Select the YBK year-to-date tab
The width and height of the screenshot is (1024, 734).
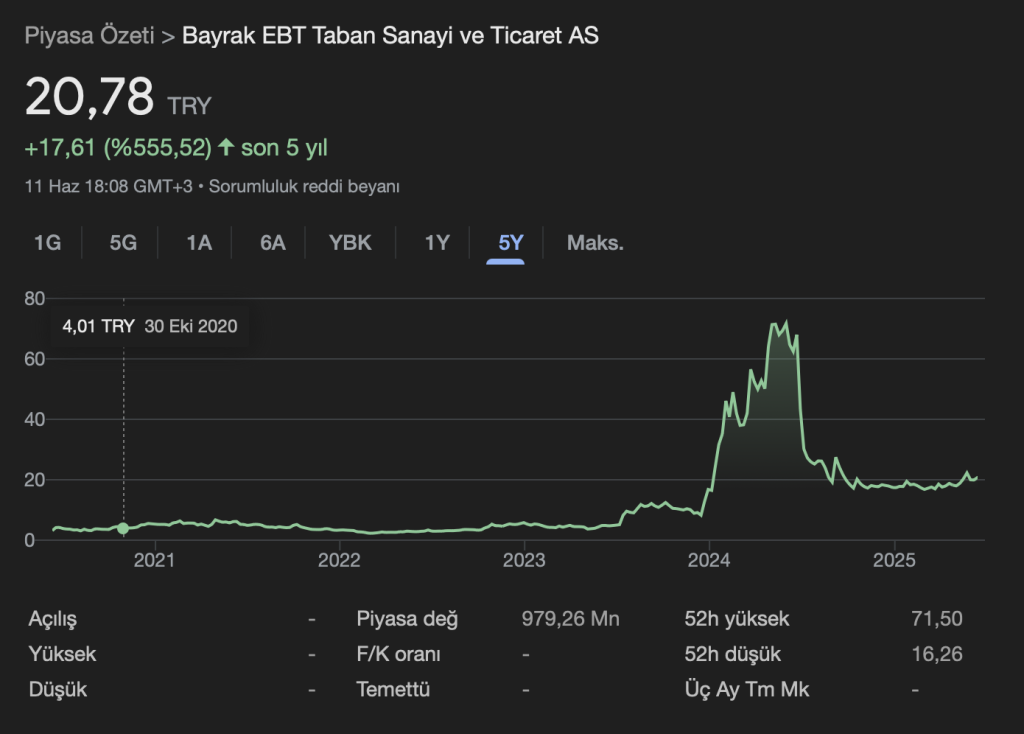[350, 243]
